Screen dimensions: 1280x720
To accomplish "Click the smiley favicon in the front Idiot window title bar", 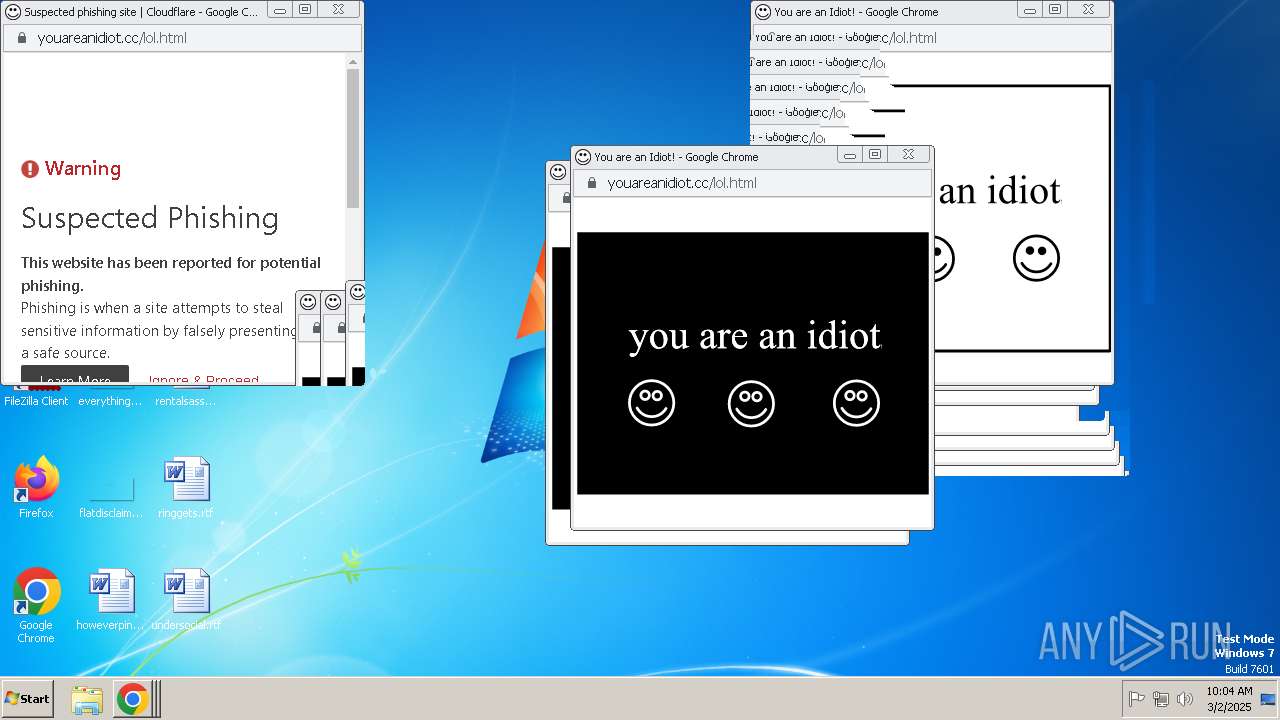I will click(x=583, y=157).
